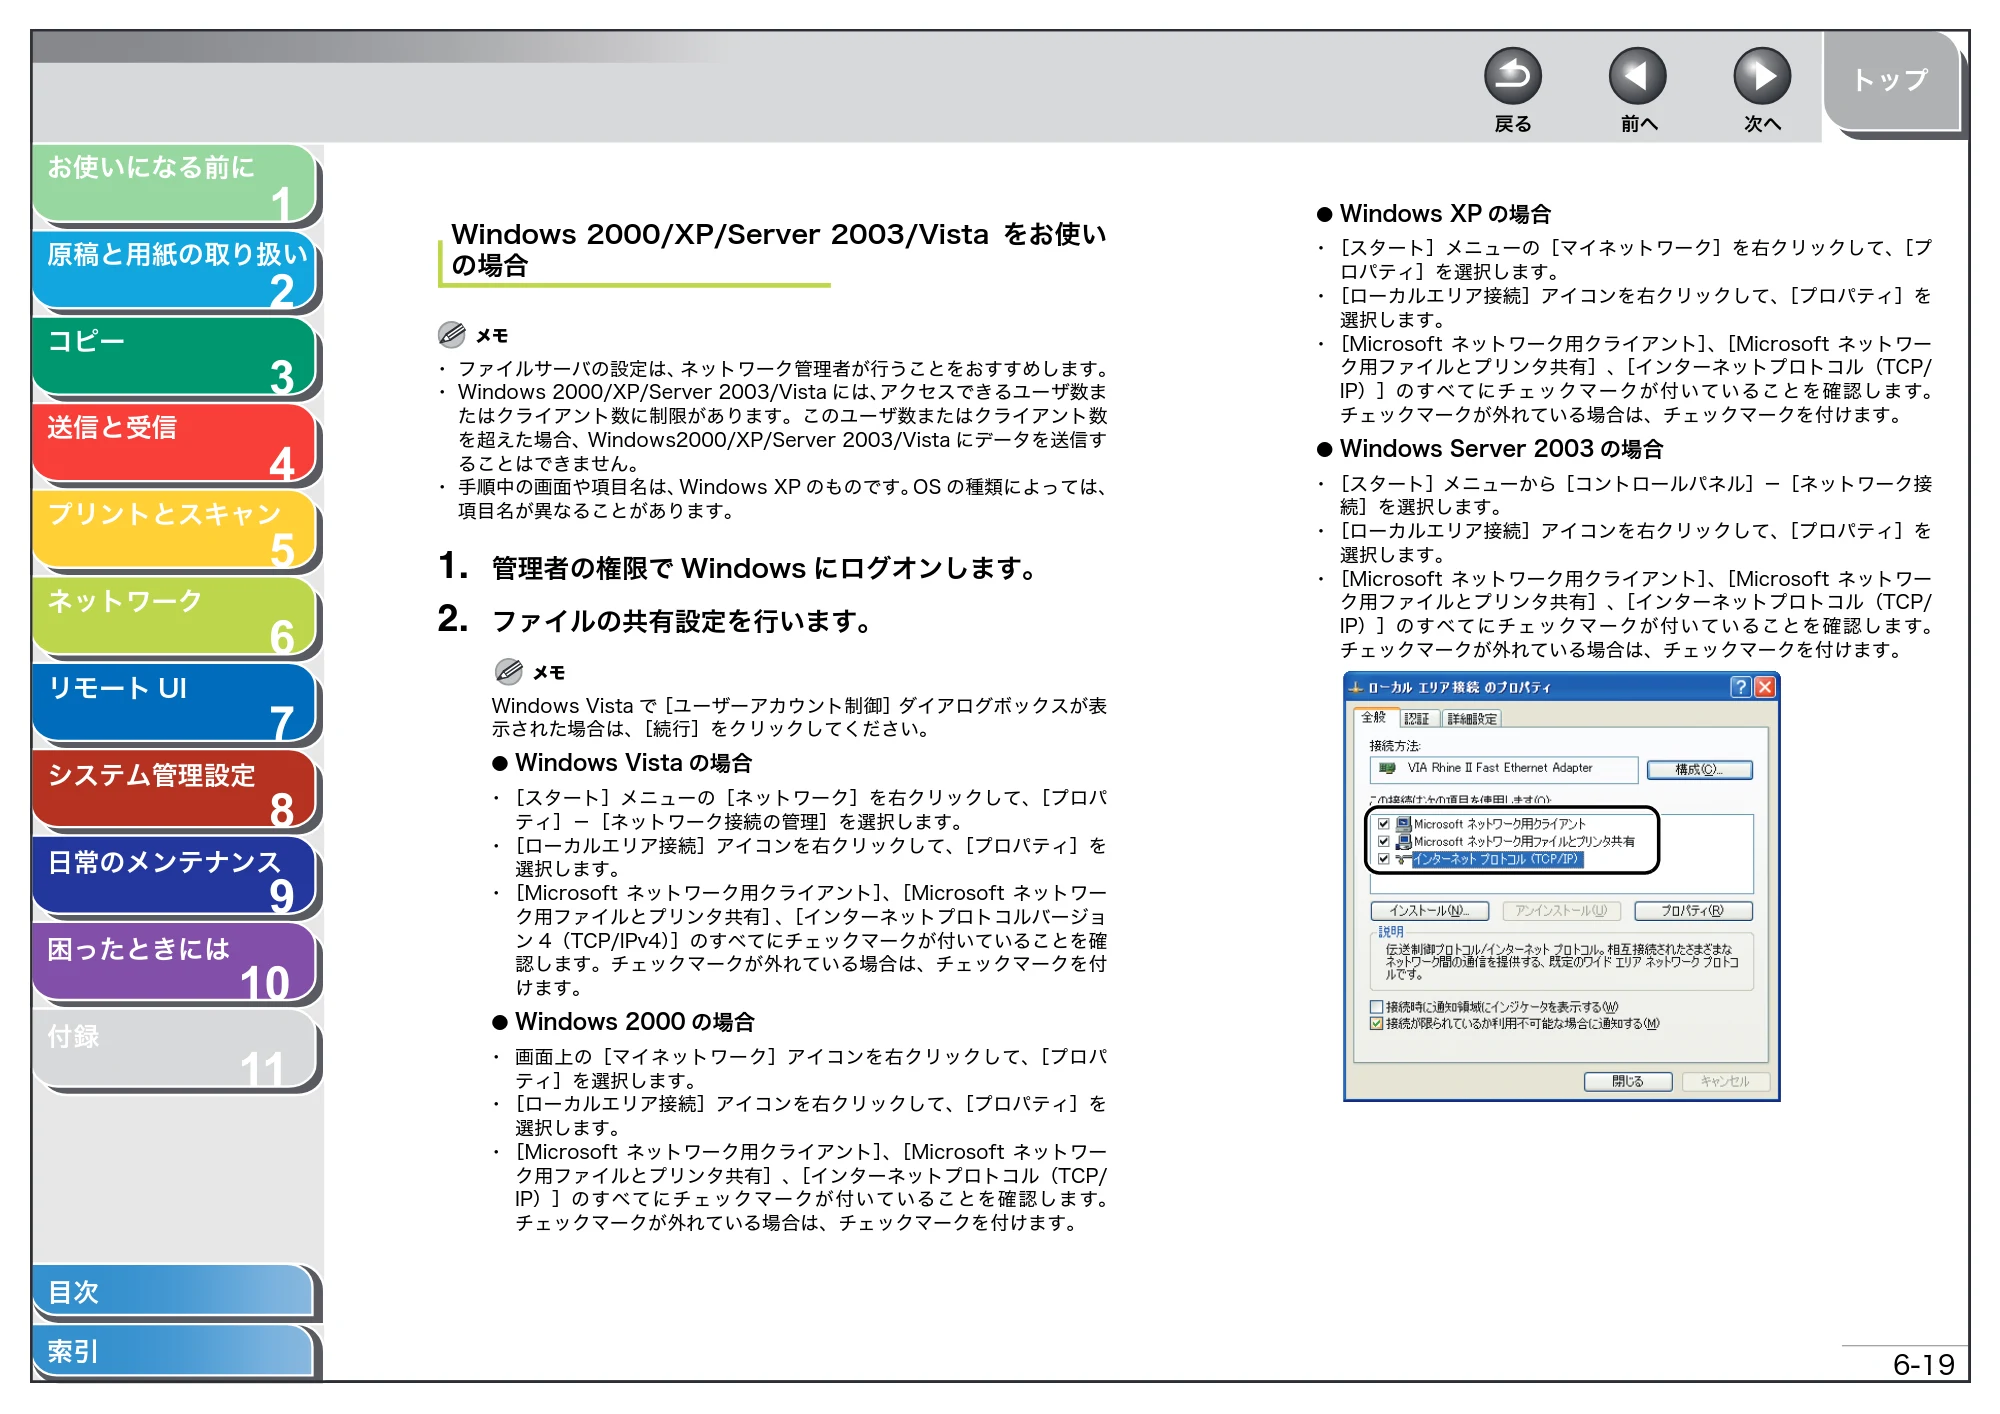2000x1414 pixels.
Task: Click the キャンセル button in dialog
Action: click(1725, 1081)
